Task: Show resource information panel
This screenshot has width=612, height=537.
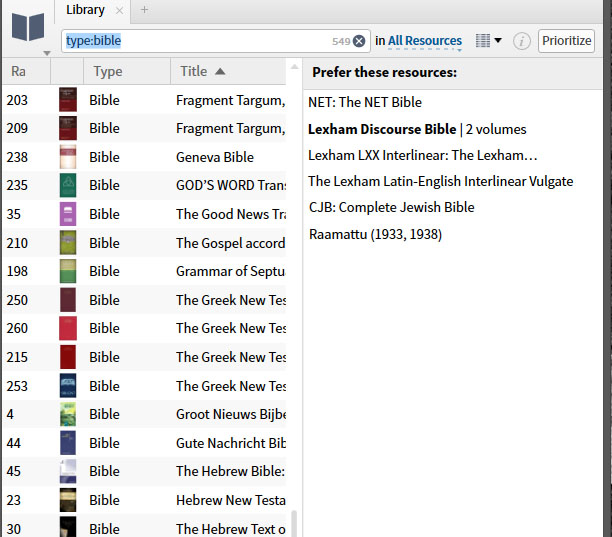Action: tap(521, 41)
